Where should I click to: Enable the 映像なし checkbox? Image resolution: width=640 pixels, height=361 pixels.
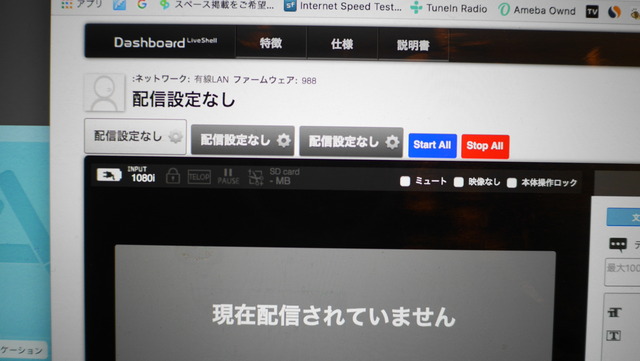459,182
